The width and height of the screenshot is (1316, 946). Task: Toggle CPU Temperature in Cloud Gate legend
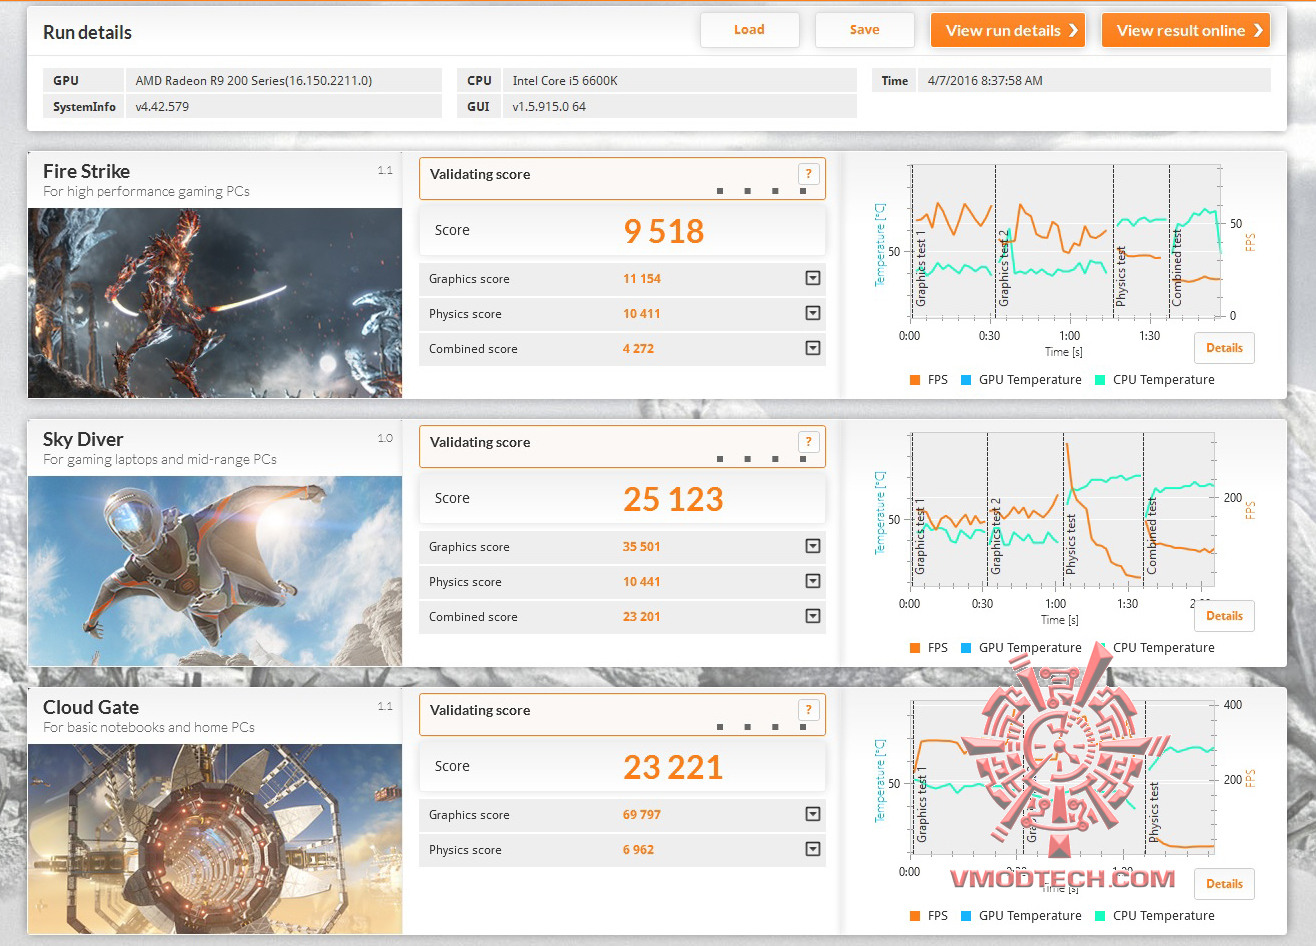click(x=1155, y=916)
